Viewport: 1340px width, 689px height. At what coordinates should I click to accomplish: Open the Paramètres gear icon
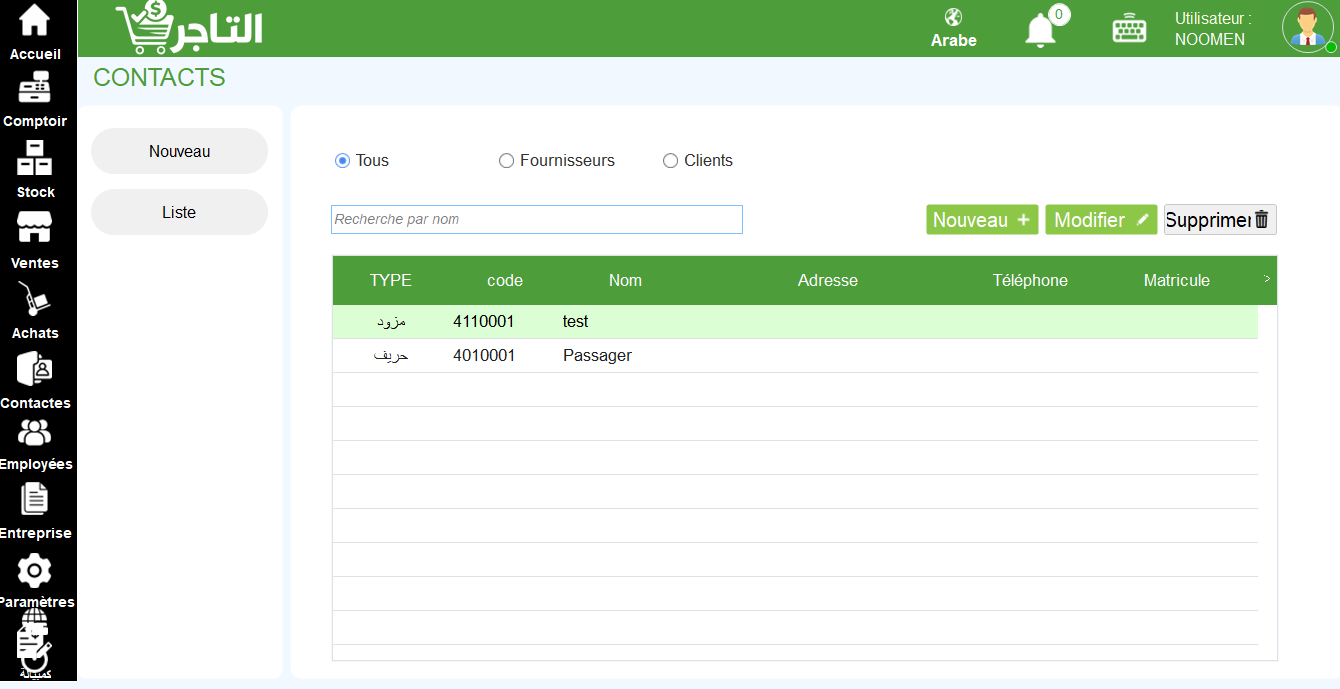tap(35, 570)
